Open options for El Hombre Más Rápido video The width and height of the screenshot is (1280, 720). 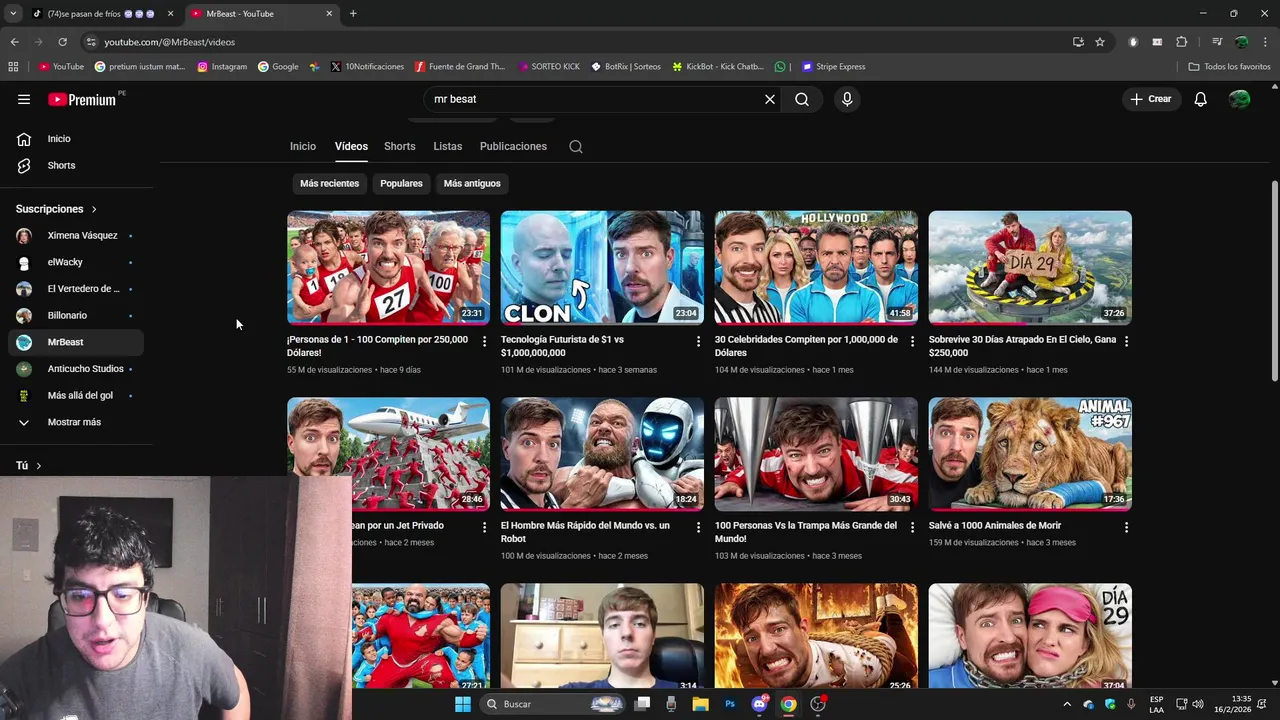pyautogui.click(x=698, y=527)
